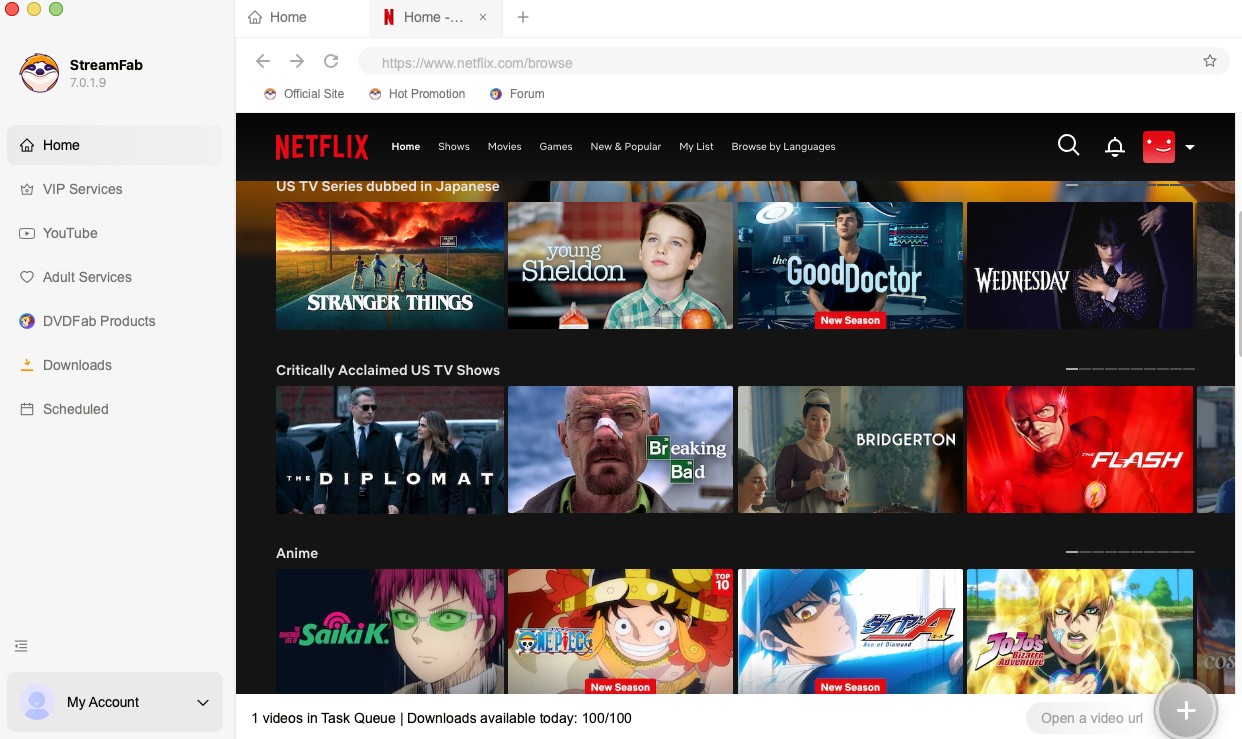Viewport: 1242px width, 739px height.
Task: Click the StreamFab sloth logo icon
Action: (39, 73)
